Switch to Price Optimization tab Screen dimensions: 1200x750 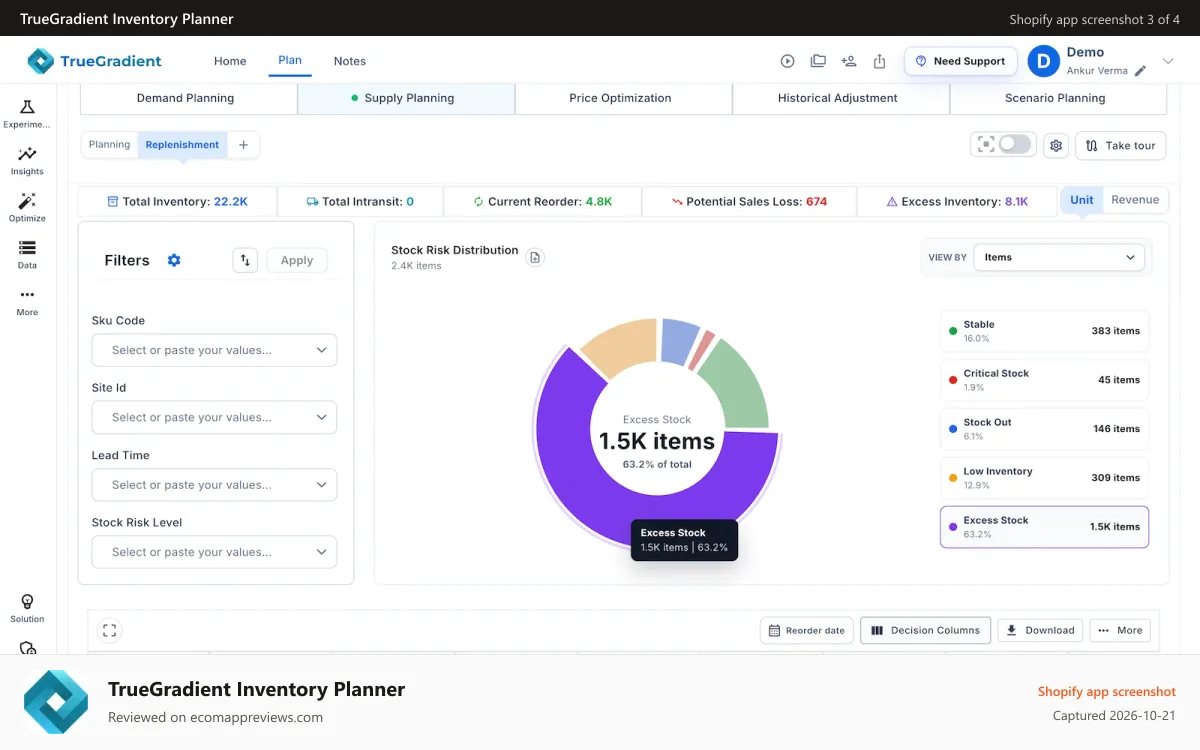(x=623, y=98)
